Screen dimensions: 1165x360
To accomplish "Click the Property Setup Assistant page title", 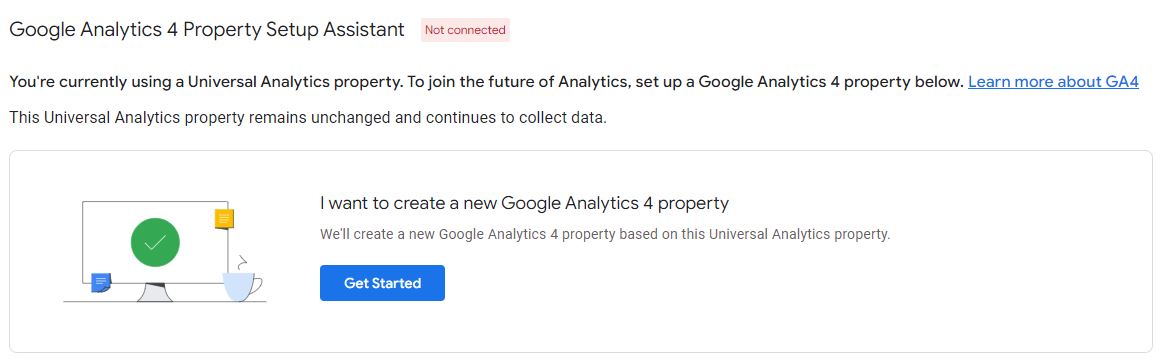I will point(207,30).
